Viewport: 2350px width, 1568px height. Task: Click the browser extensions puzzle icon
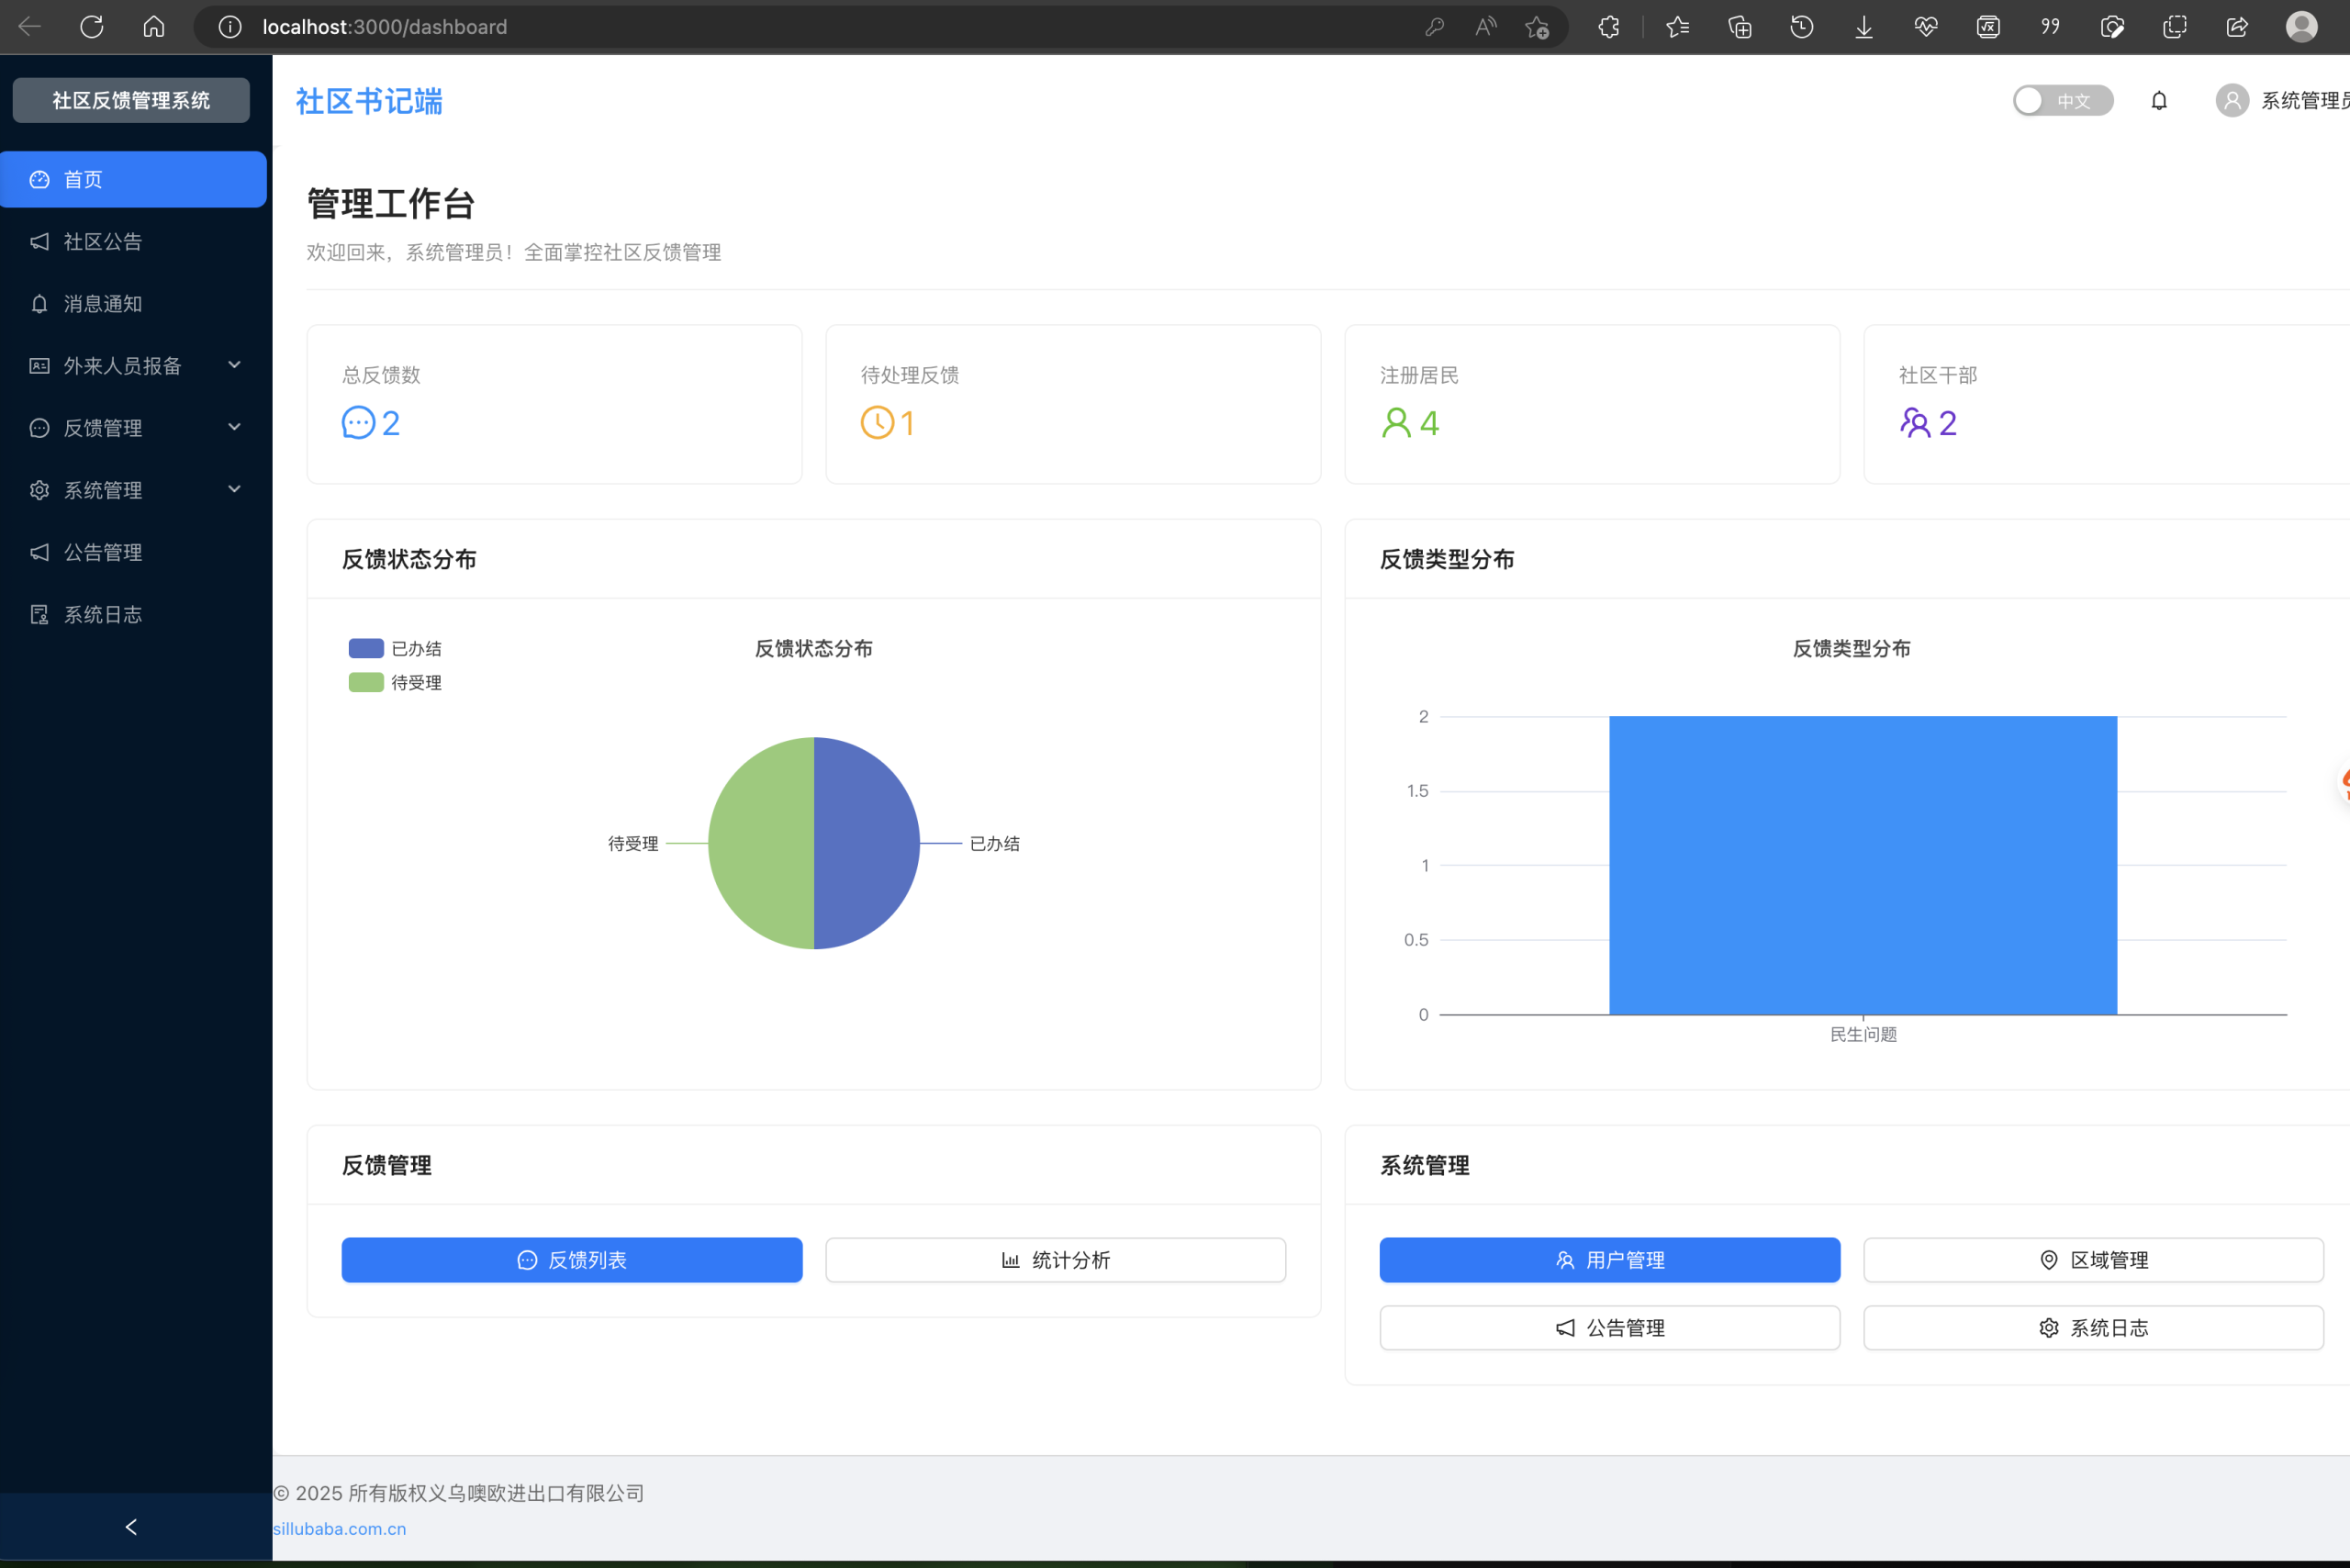click(1608, 27)
